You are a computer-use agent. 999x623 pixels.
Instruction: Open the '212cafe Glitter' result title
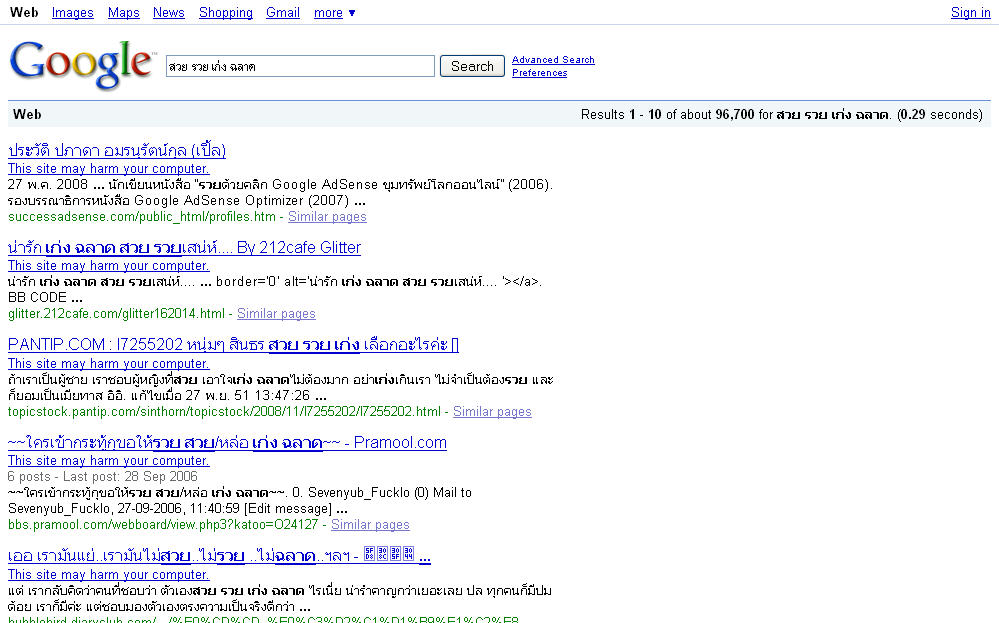[184, 247]
